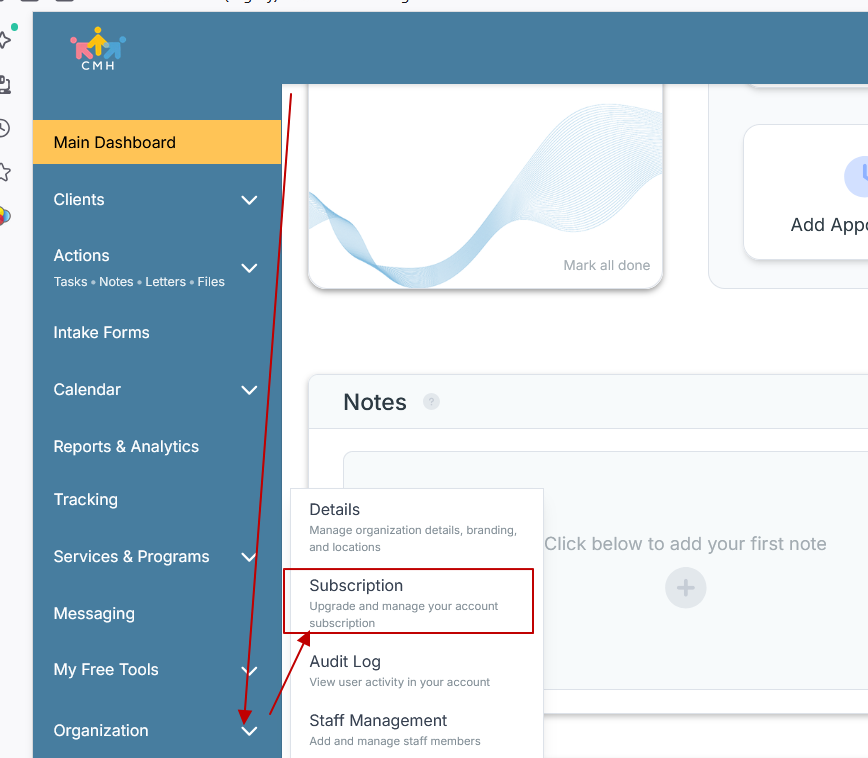This screenshot has height=758, width=868.
Task: Expand the Actions section chevron
Action: click(x=249, y=268)
